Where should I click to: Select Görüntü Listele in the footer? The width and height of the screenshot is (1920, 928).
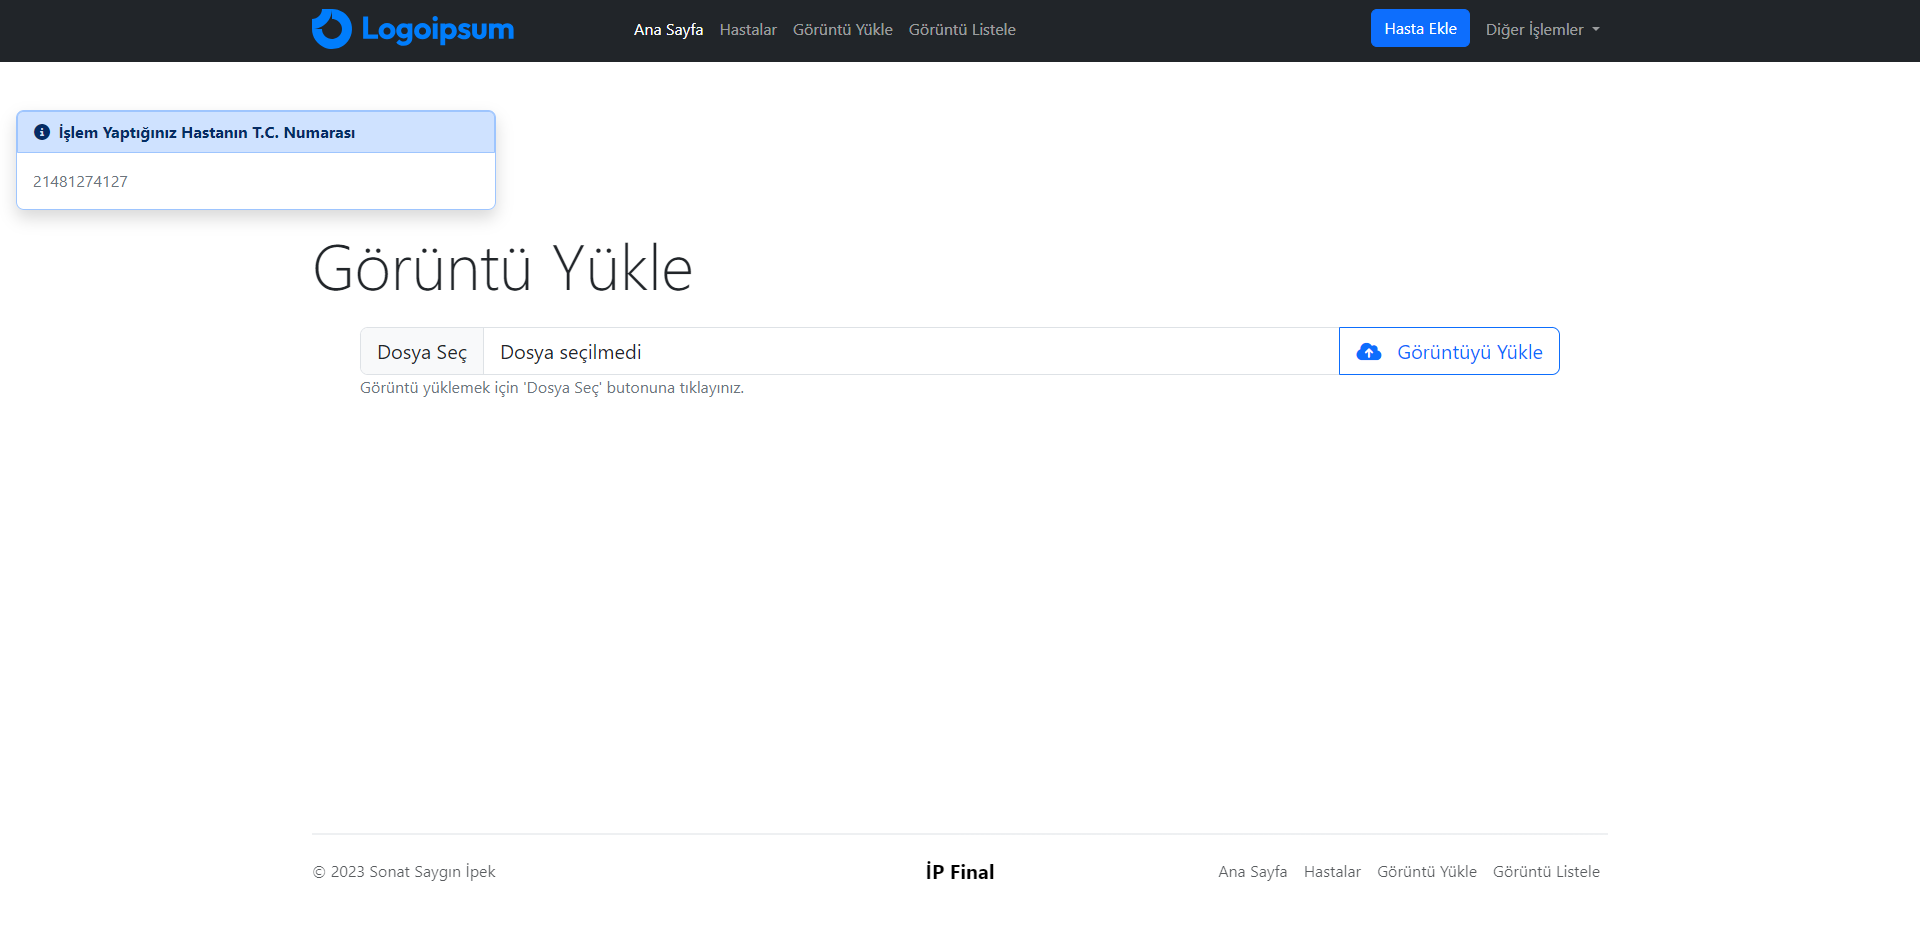[x=1546, y=871]
